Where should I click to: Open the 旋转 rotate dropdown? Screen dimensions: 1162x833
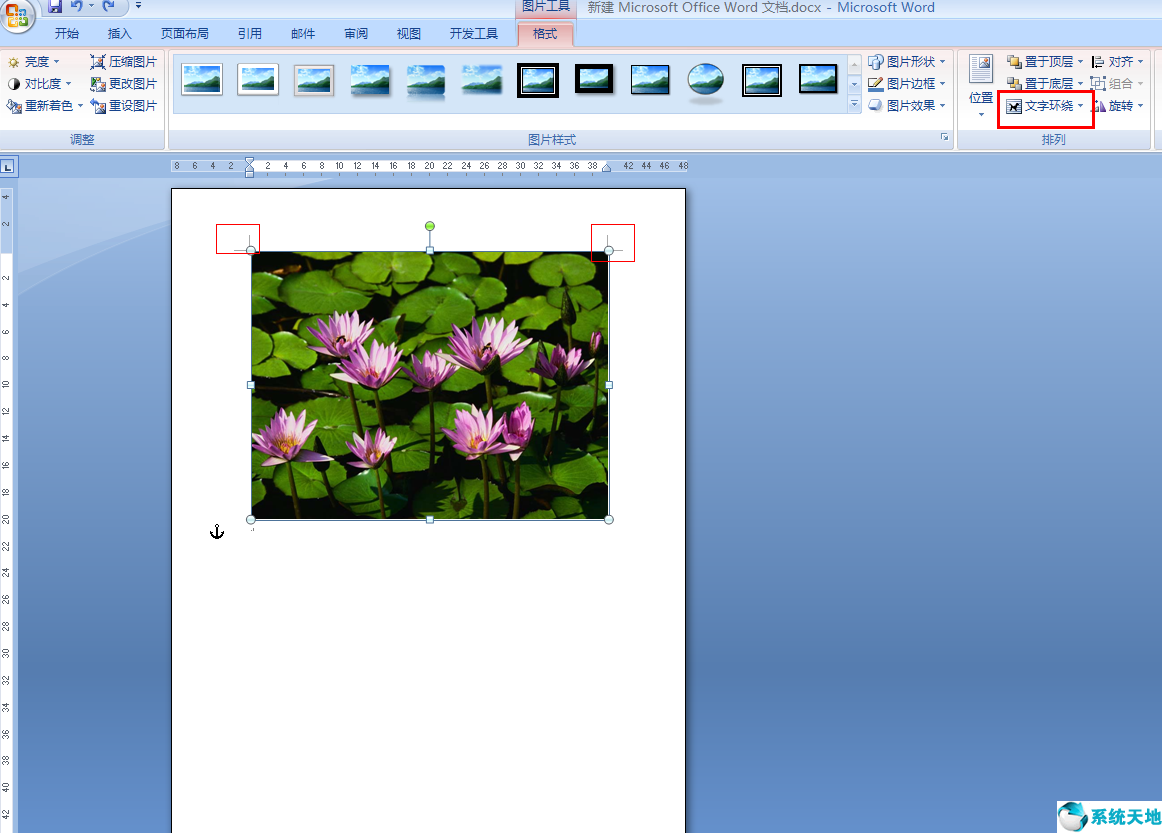1118,106
